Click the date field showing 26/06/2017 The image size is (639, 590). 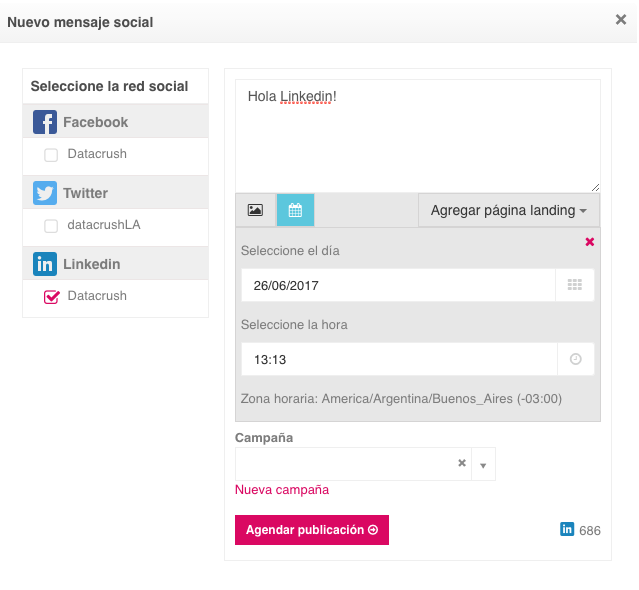pyautogui.click(x=398, y=285)
